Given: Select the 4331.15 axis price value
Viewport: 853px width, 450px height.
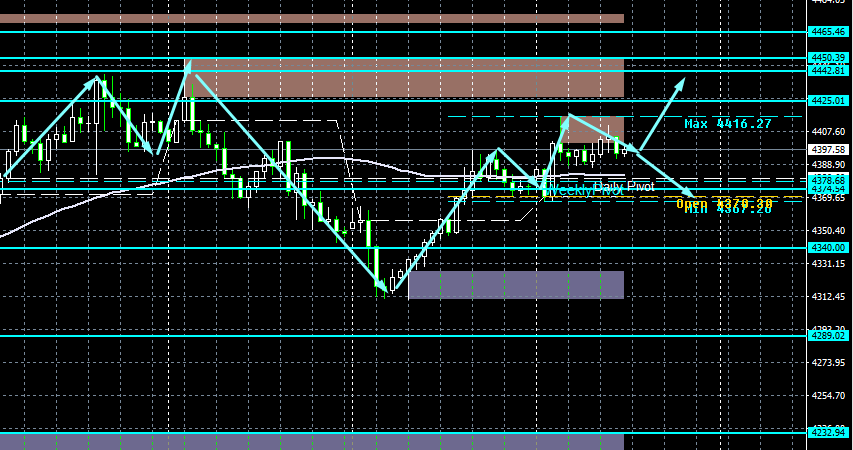Looking at the screenshot, I should click(830, 263).
